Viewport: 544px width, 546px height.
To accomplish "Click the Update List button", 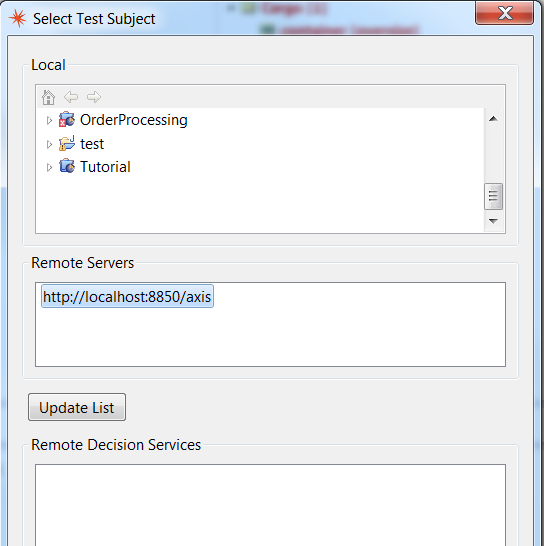I will click(x=77, y=407).
